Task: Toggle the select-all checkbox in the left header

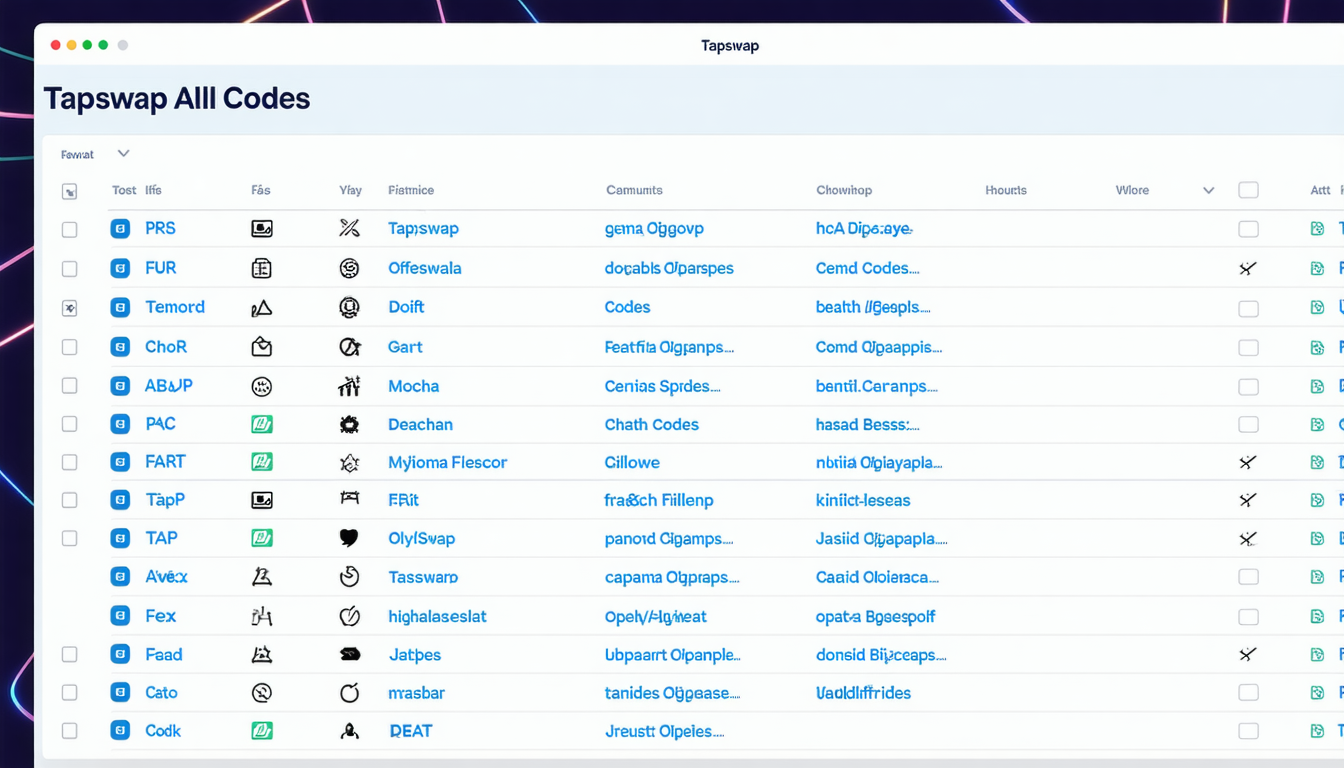Action: (69, 191)
